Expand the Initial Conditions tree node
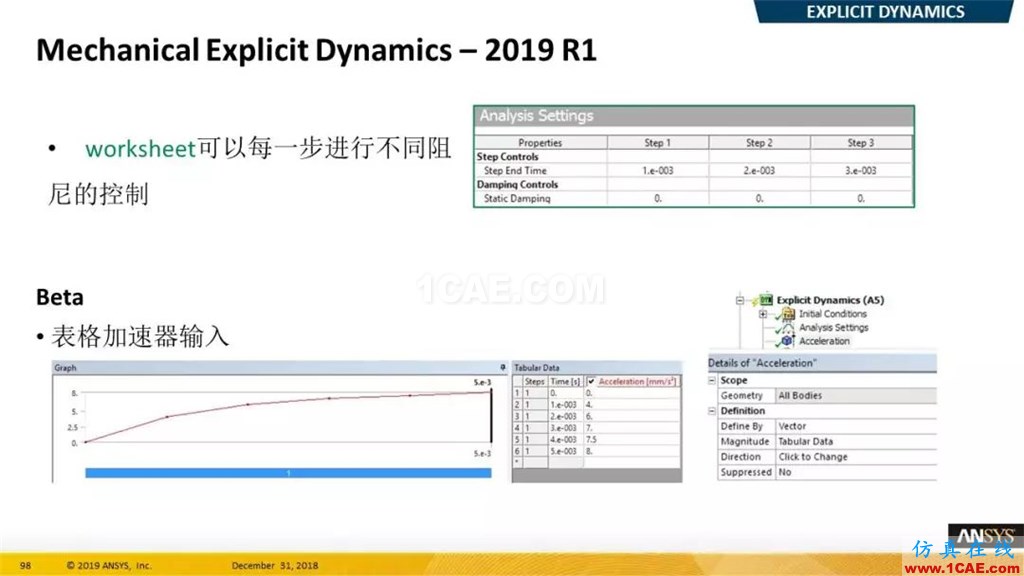This screenshot has width=1024, height=576. coord(762,314)
